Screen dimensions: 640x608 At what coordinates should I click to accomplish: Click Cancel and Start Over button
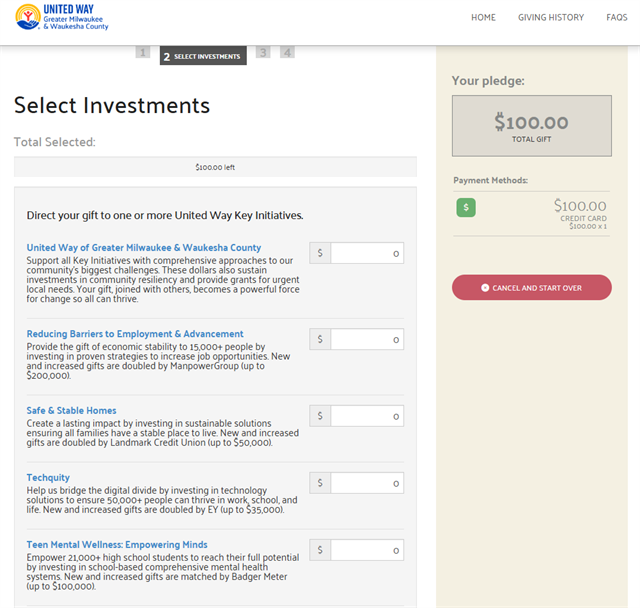pos(531,288)
